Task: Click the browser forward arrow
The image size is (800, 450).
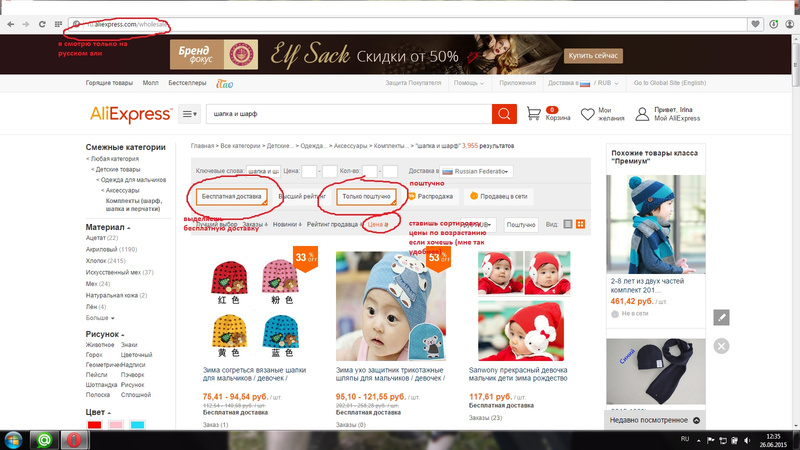Action: click(x=26, y=24)
